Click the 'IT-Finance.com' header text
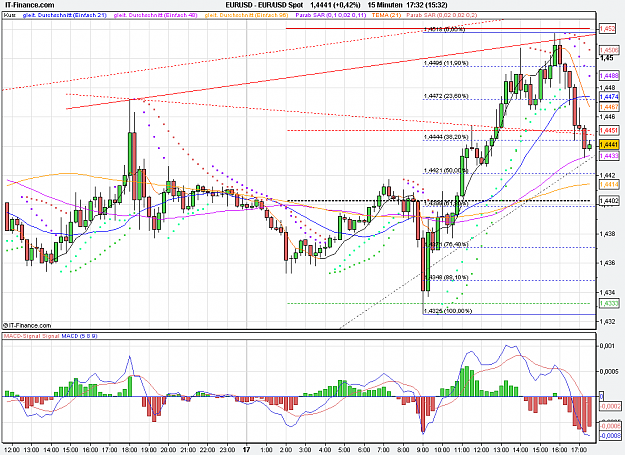The height and width of the screenshot is (455, 625). point(27,5)
